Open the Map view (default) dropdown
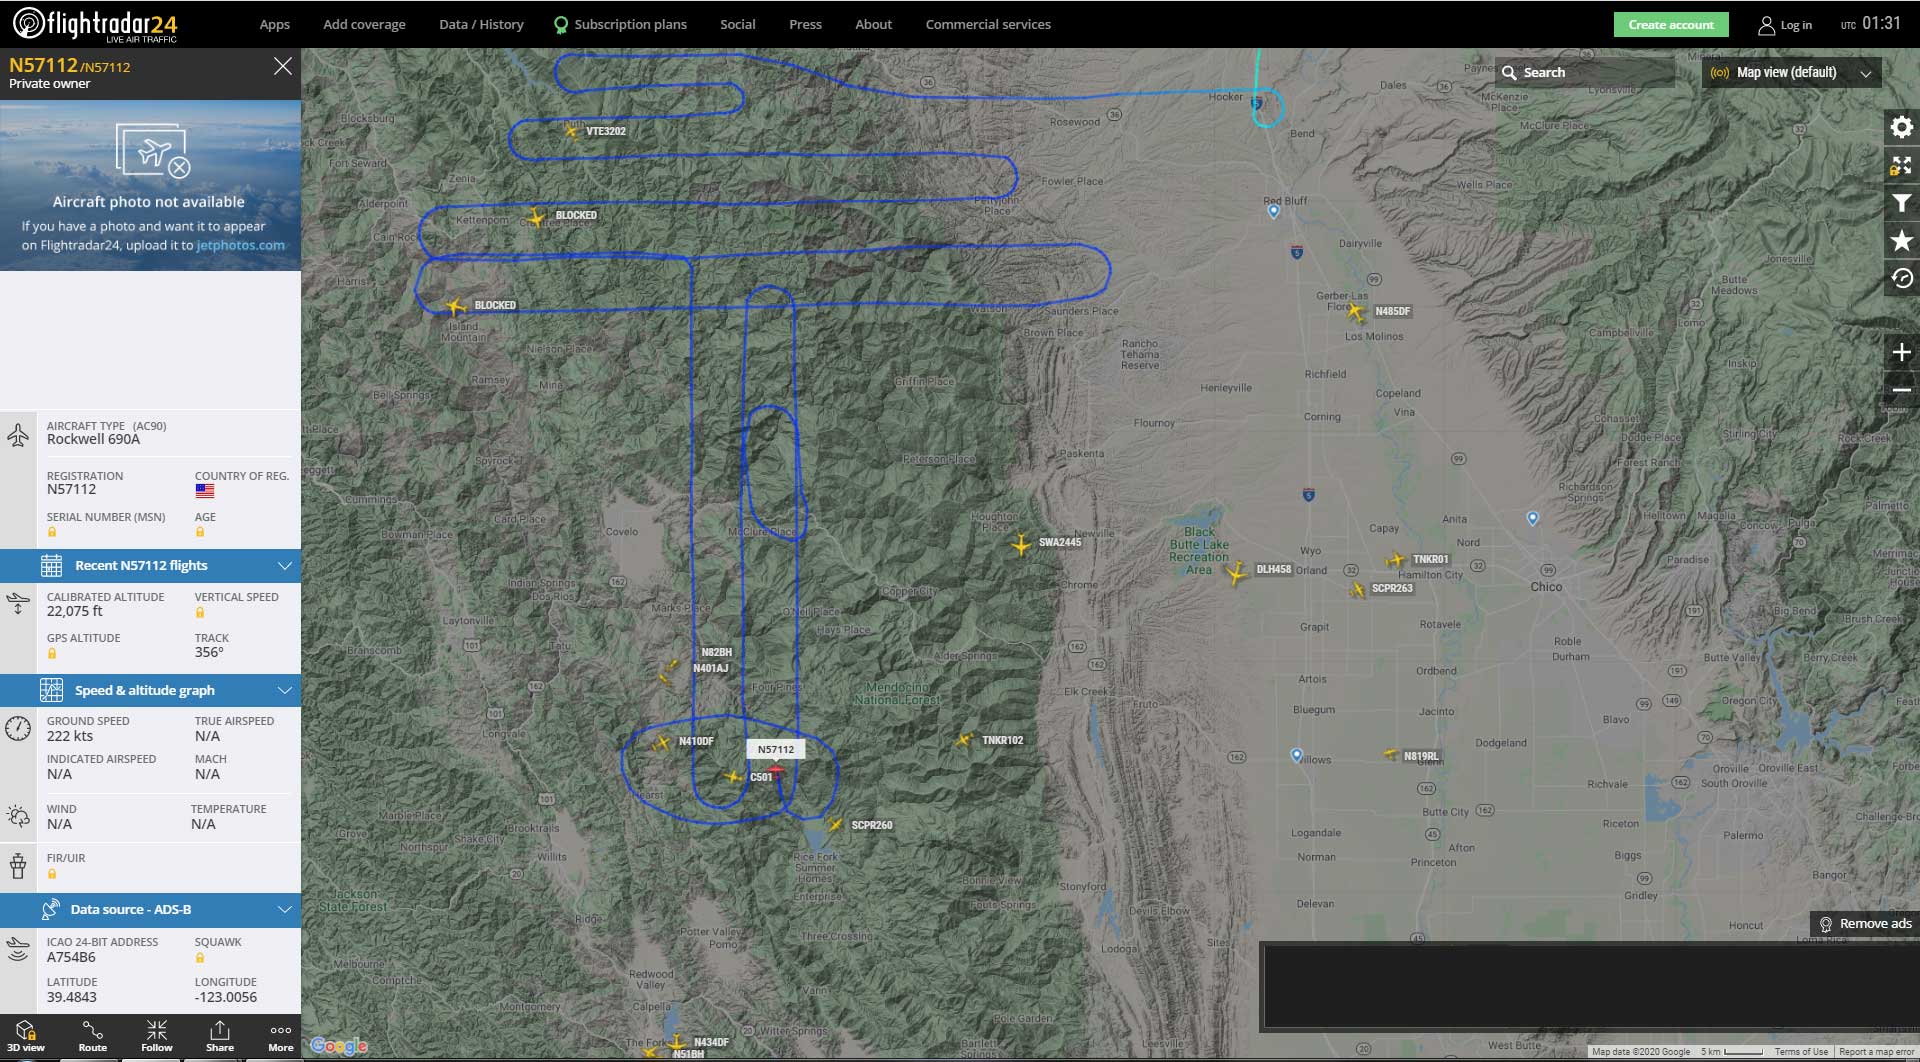This screenshot has width=1920, height=1062. coord(1790,73)
